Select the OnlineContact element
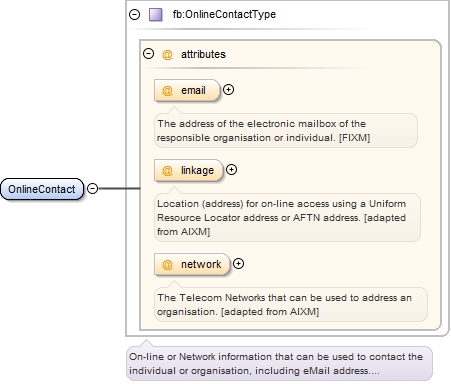The width and height of the screenshot is (451, 384). [x=42, y=189]
